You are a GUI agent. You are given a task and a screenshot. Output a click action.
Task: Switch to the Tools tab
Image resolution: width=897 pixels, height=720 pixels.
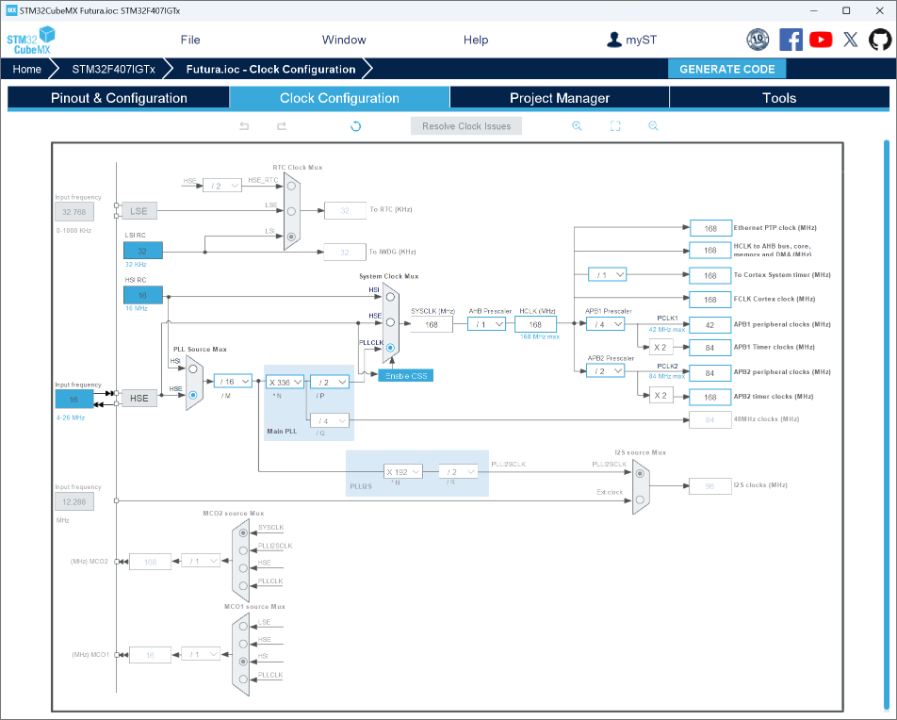coord(779,98)
